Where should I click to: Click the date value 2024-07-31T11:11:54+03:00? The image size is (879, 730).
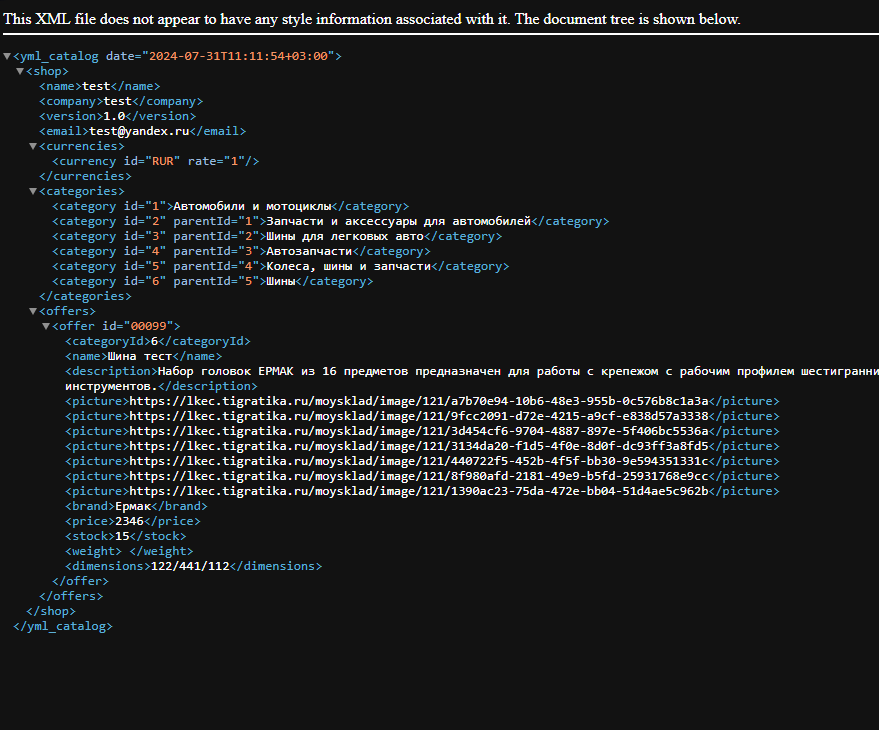(x=238, y=56)
